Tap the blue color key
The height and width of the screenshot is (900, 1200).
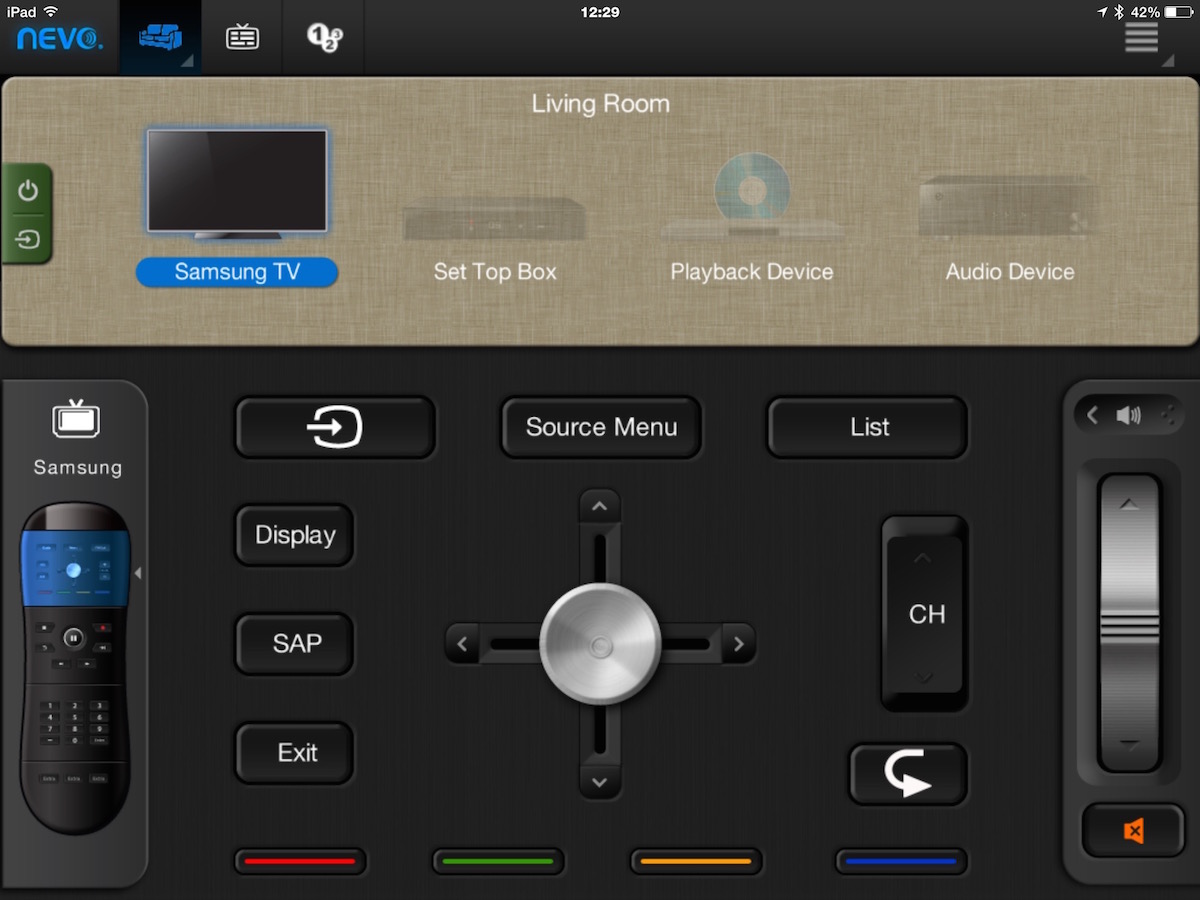click(x=901, y=861)
